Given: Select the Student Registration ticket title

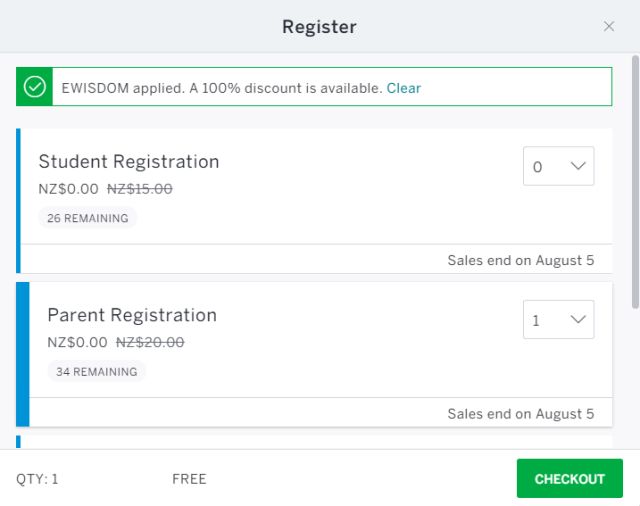Looking at the screenshot, I should (129, 162).
